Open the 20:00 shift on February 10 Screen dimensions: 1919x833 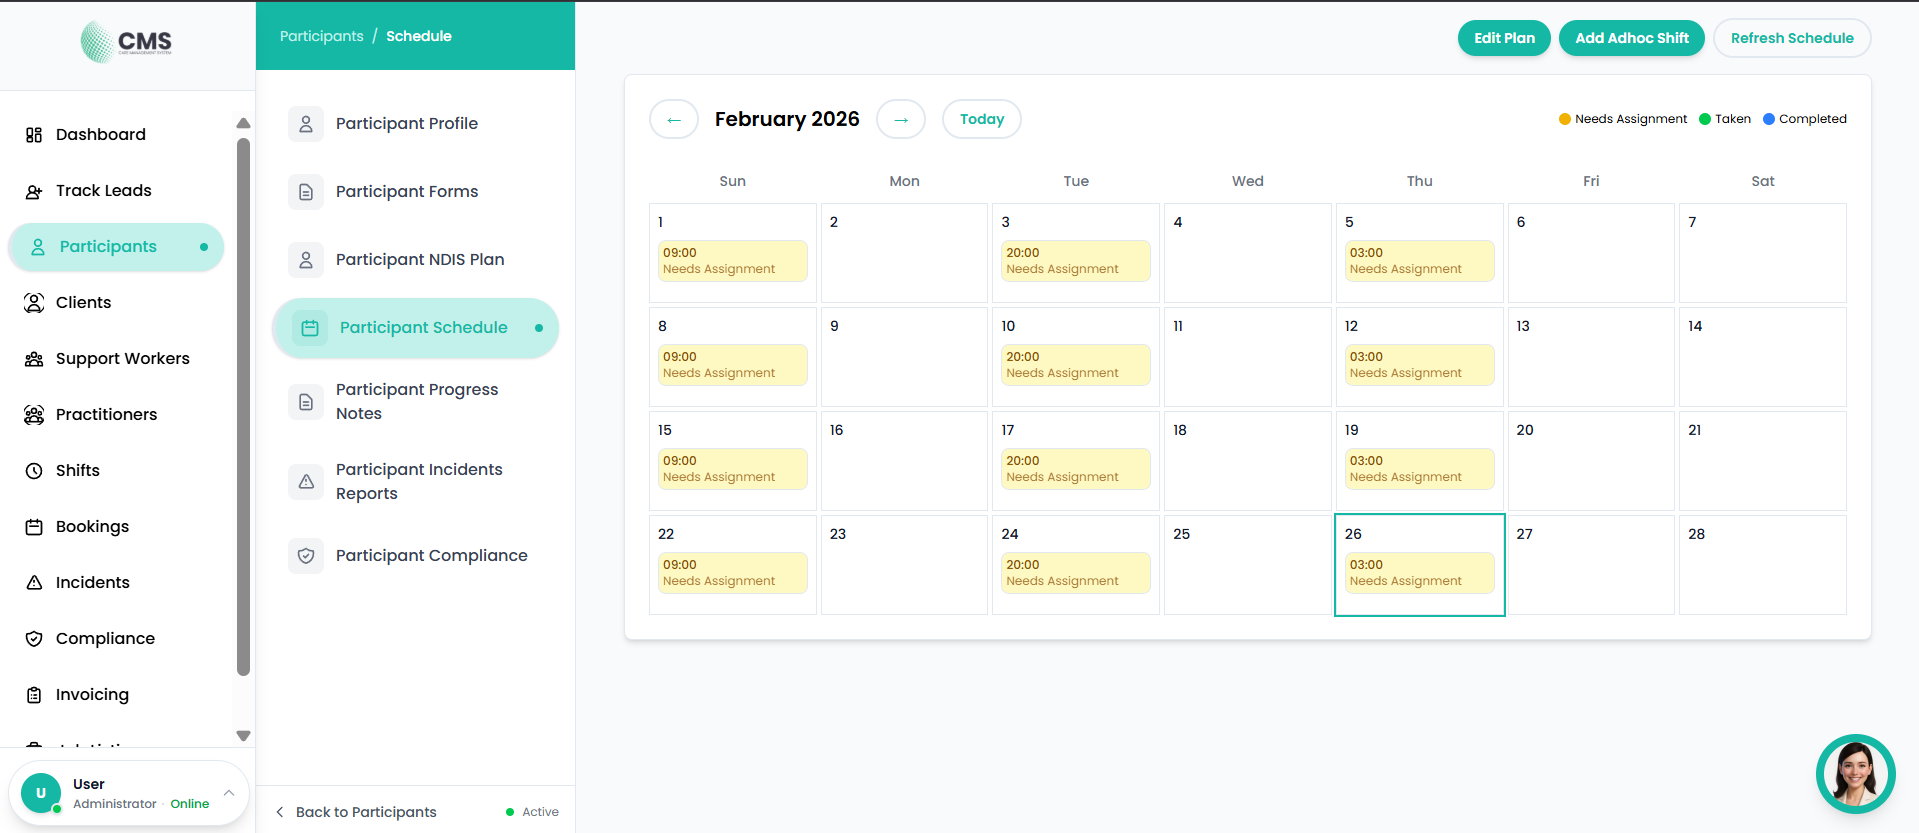[x=1076, y=365]
